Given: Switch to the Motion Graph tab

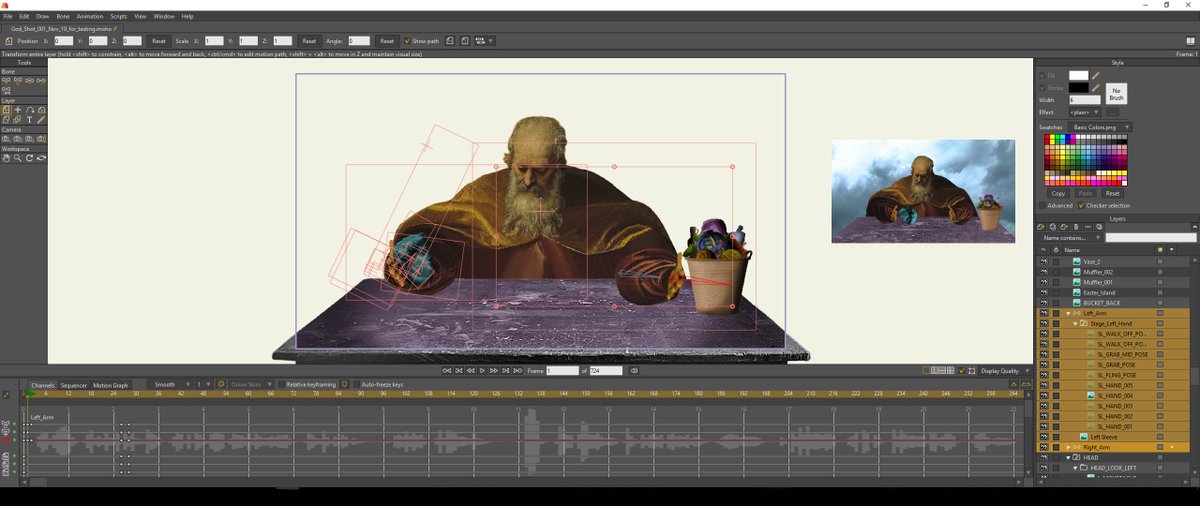Looking at the screenshot, I should pyautogui.click(x=110, y=385).
